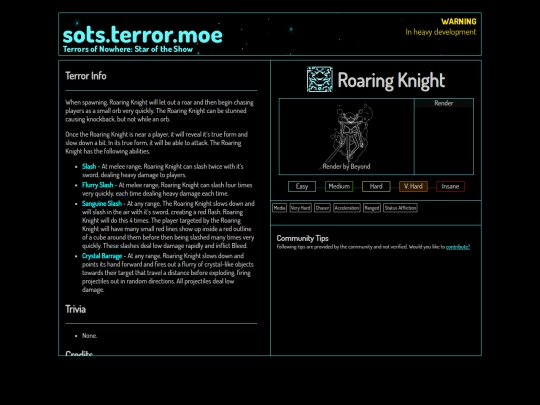Click the Ranged tag

(372, 208)
